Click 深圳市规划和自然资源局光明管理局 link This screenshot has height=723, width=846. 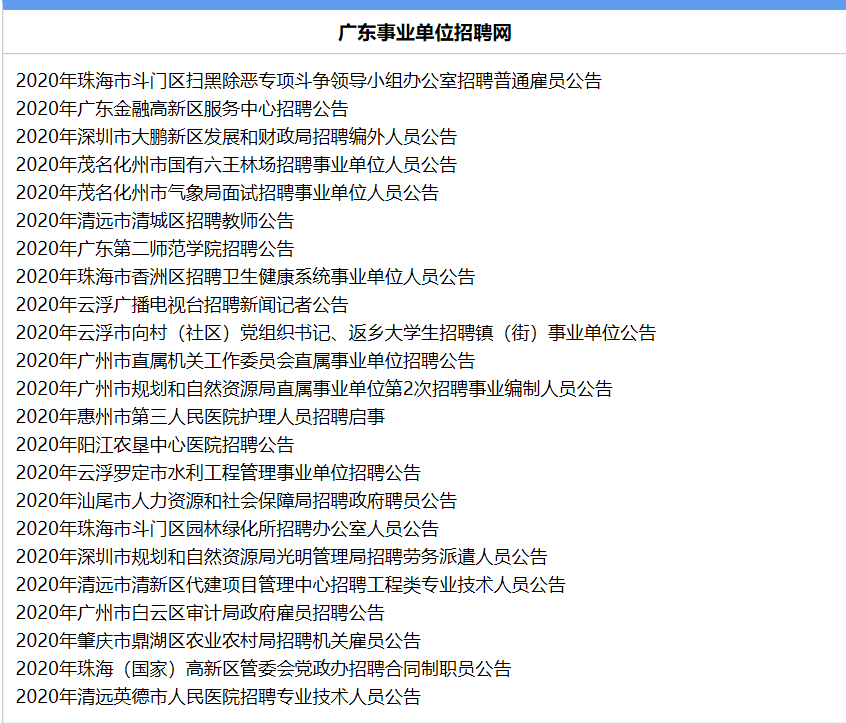281,557
